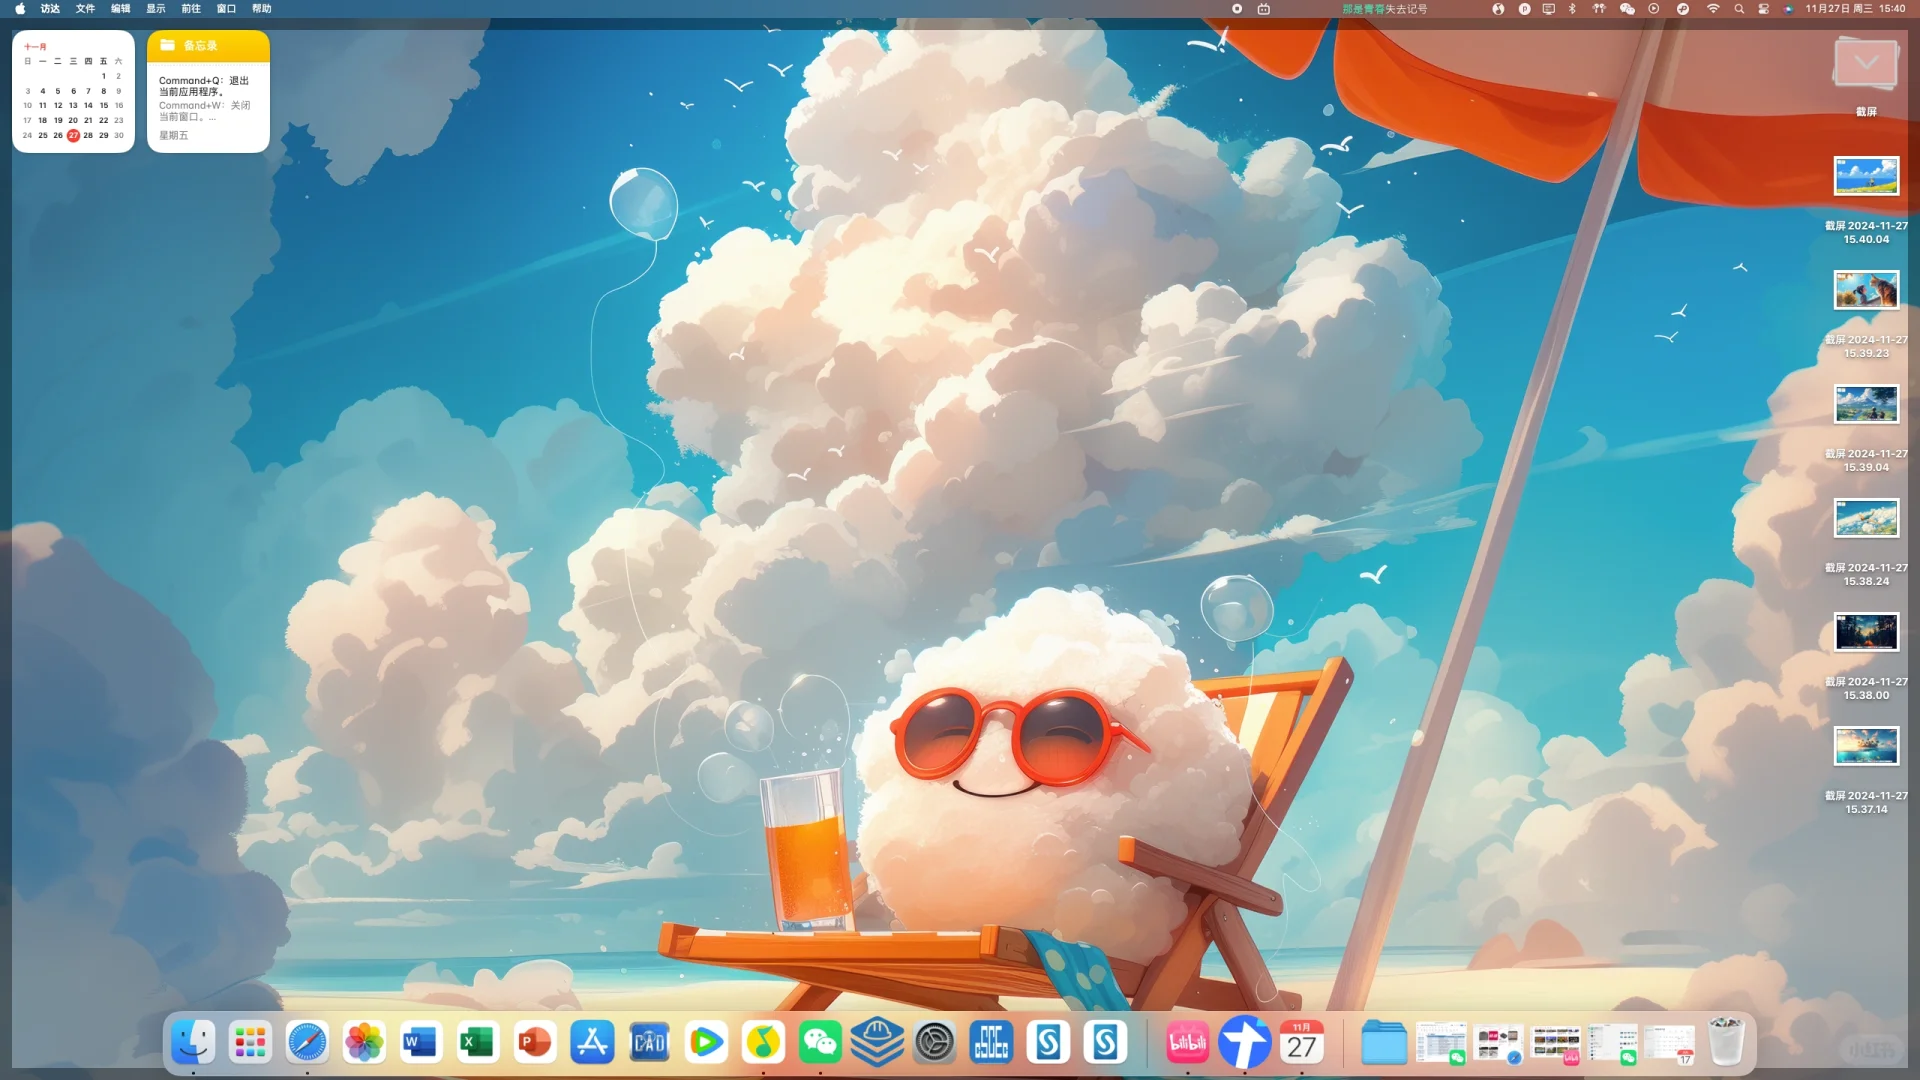Click the 十一月 month label in calendar widget
The width and height of the screenshot is (1920, 1080).
35,47
